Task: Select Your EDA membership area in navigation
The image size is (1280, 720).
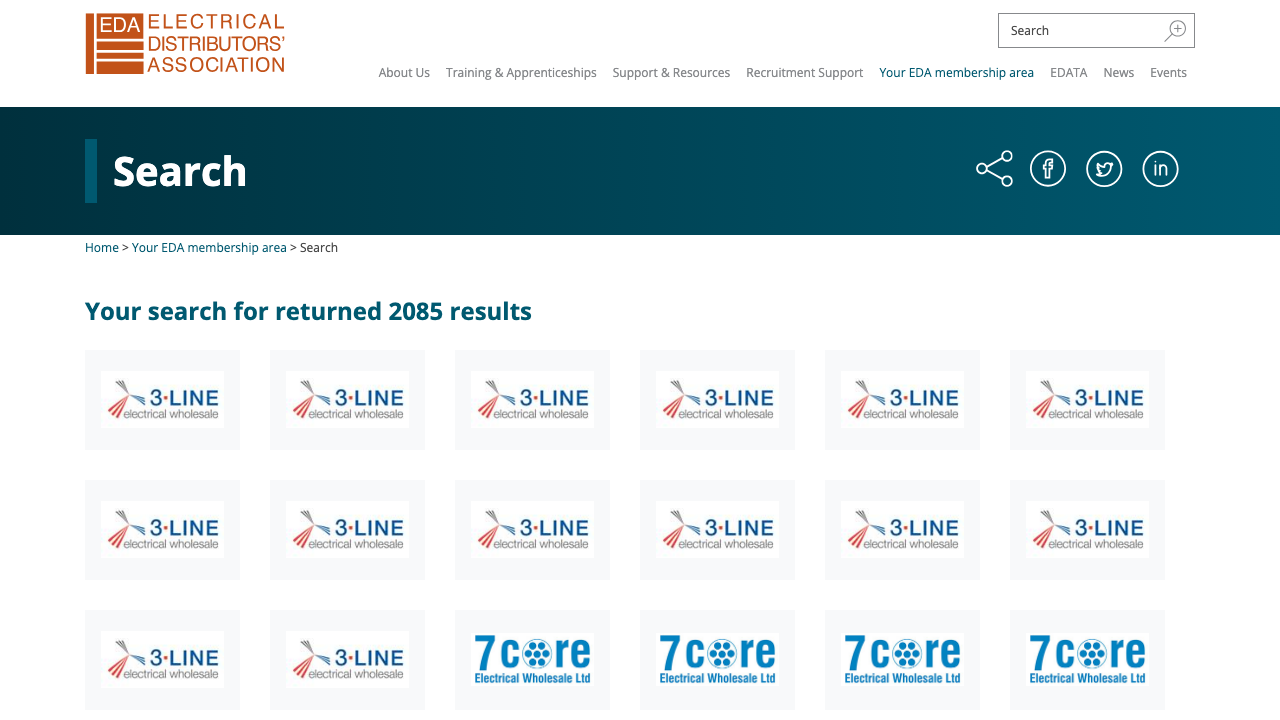Action: coord(956,71)
